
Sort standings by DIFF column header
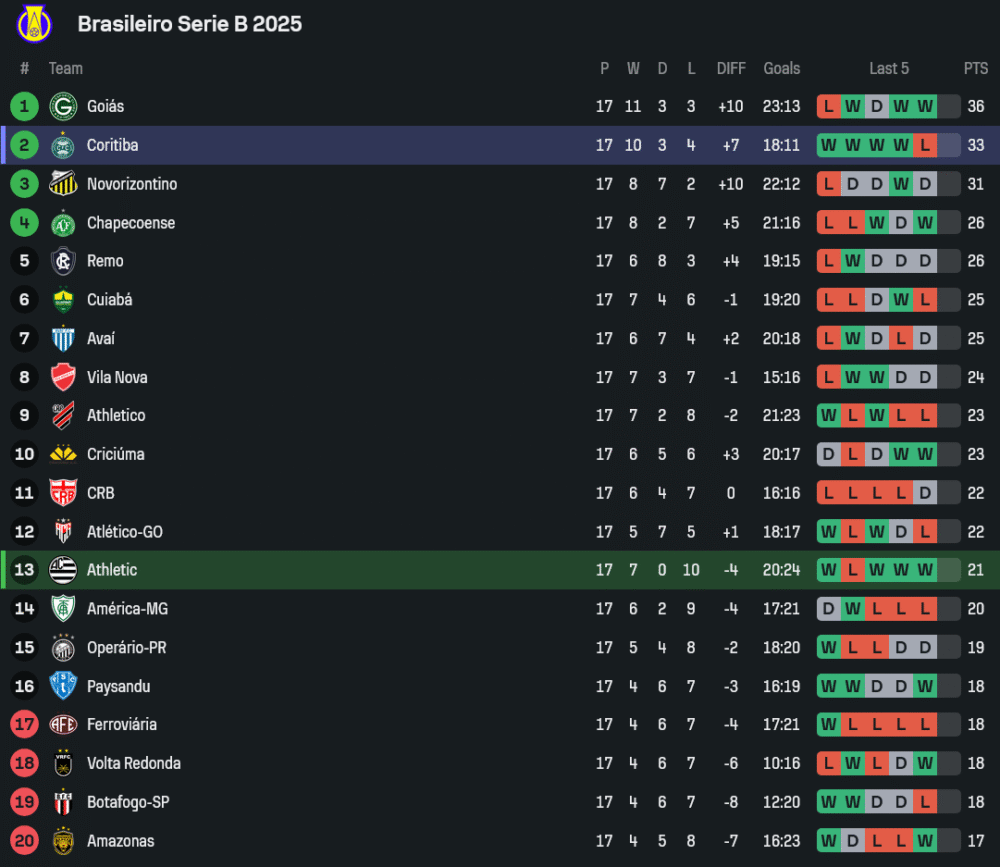pos(731,68)
